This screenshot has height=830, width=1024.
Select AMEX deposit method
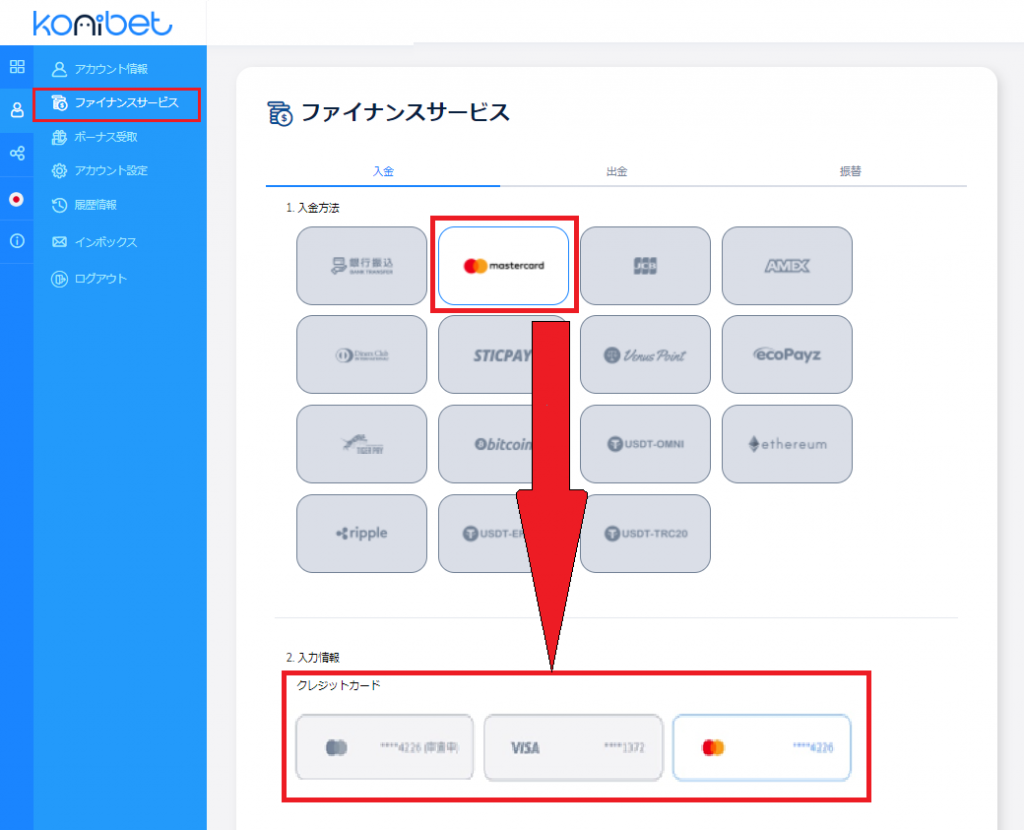click(787, 266)
